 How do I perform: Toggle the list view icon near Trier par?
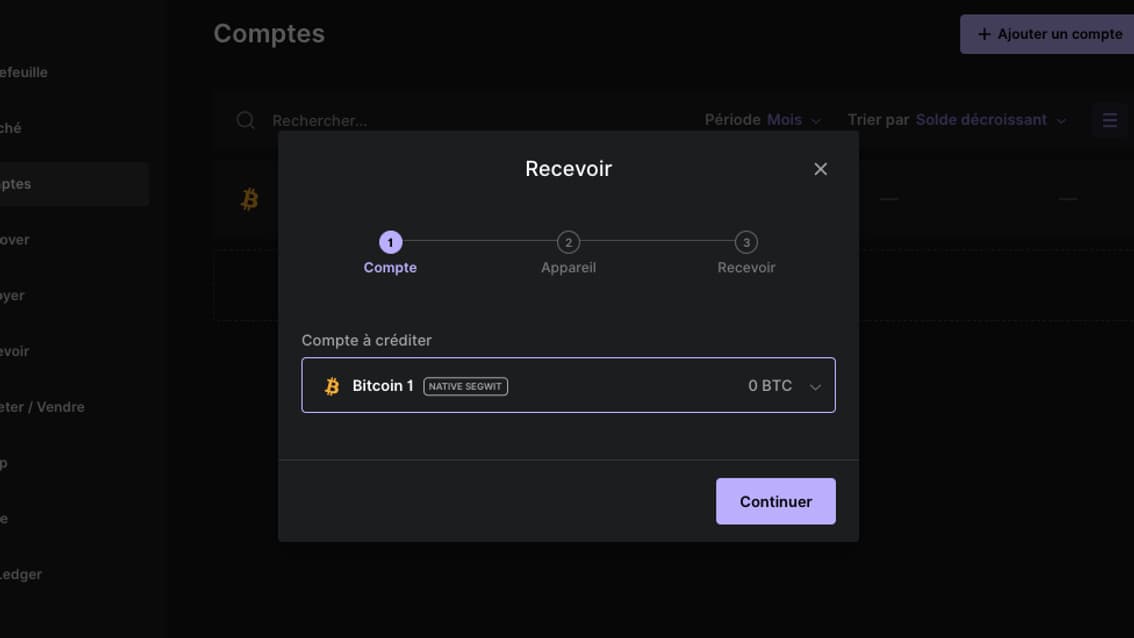point(1109,120)
